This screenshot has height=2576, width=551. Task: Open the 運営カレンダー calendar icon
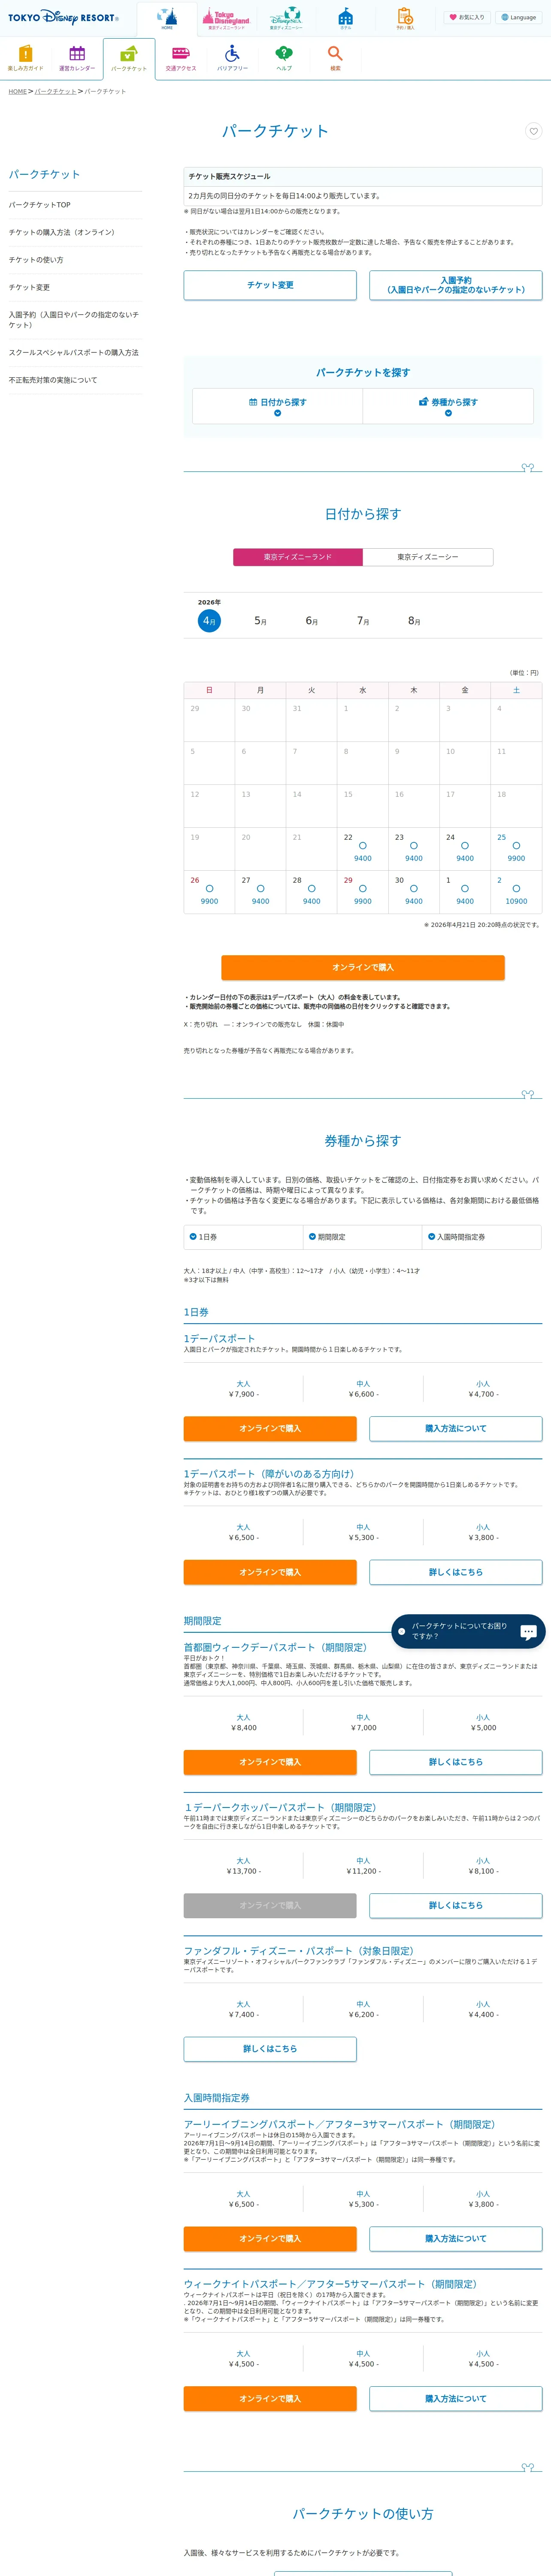pos(77,58)
